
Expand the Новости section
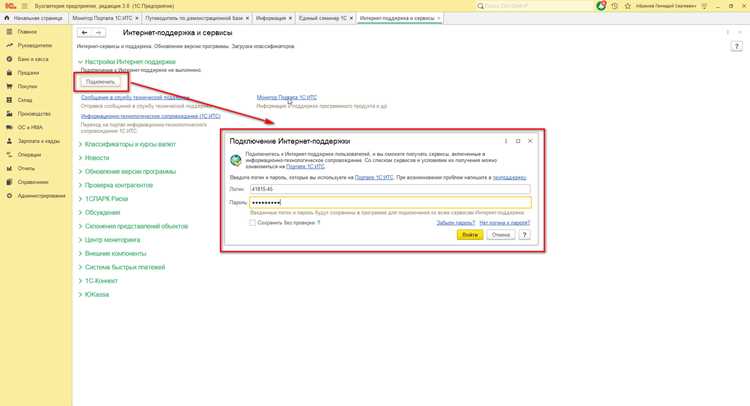94,158
